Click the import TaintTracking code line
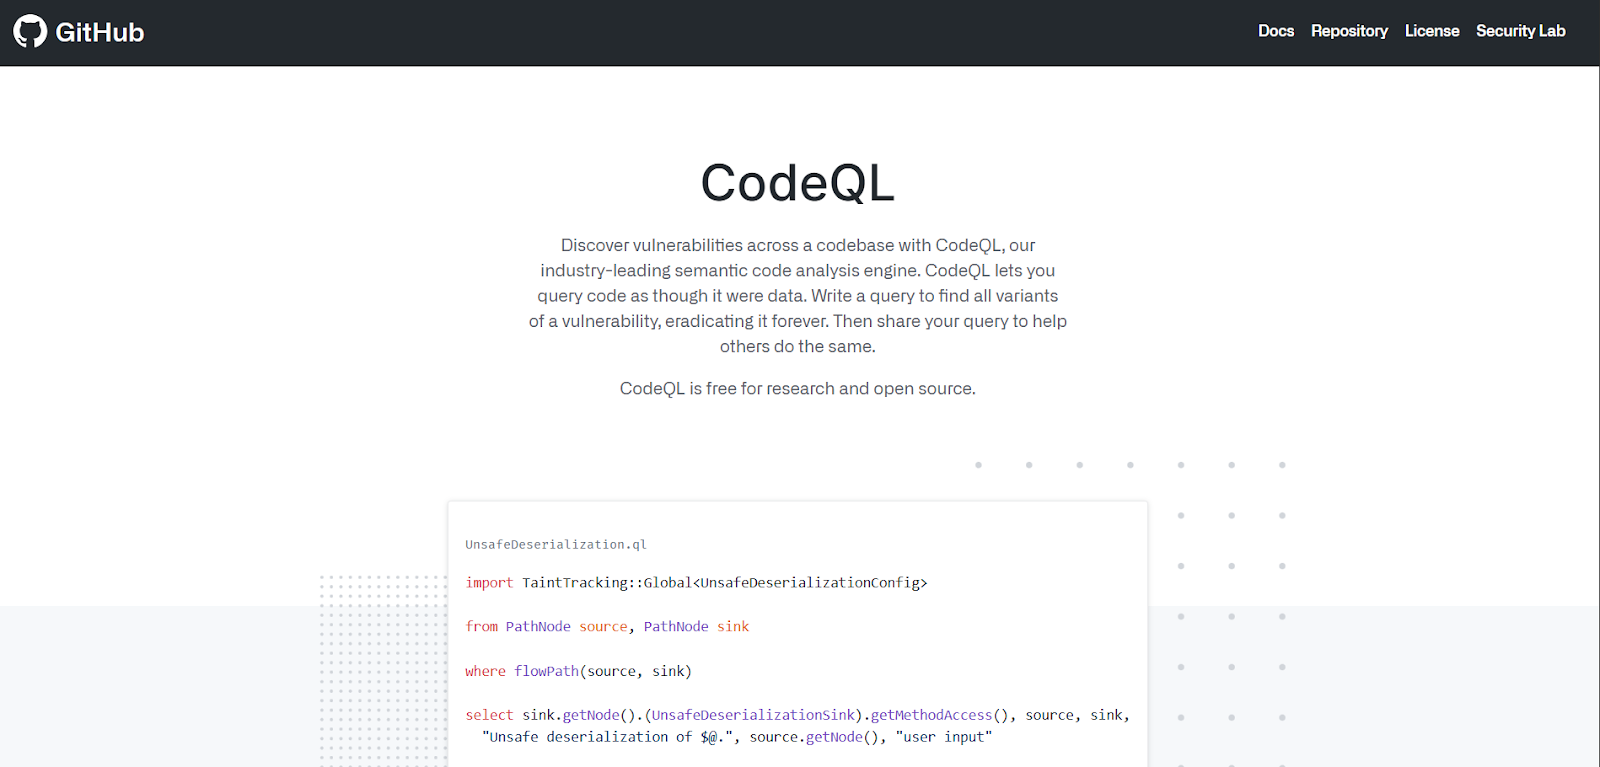Viewport: 1600px width, 767px height. coord(696,582)
